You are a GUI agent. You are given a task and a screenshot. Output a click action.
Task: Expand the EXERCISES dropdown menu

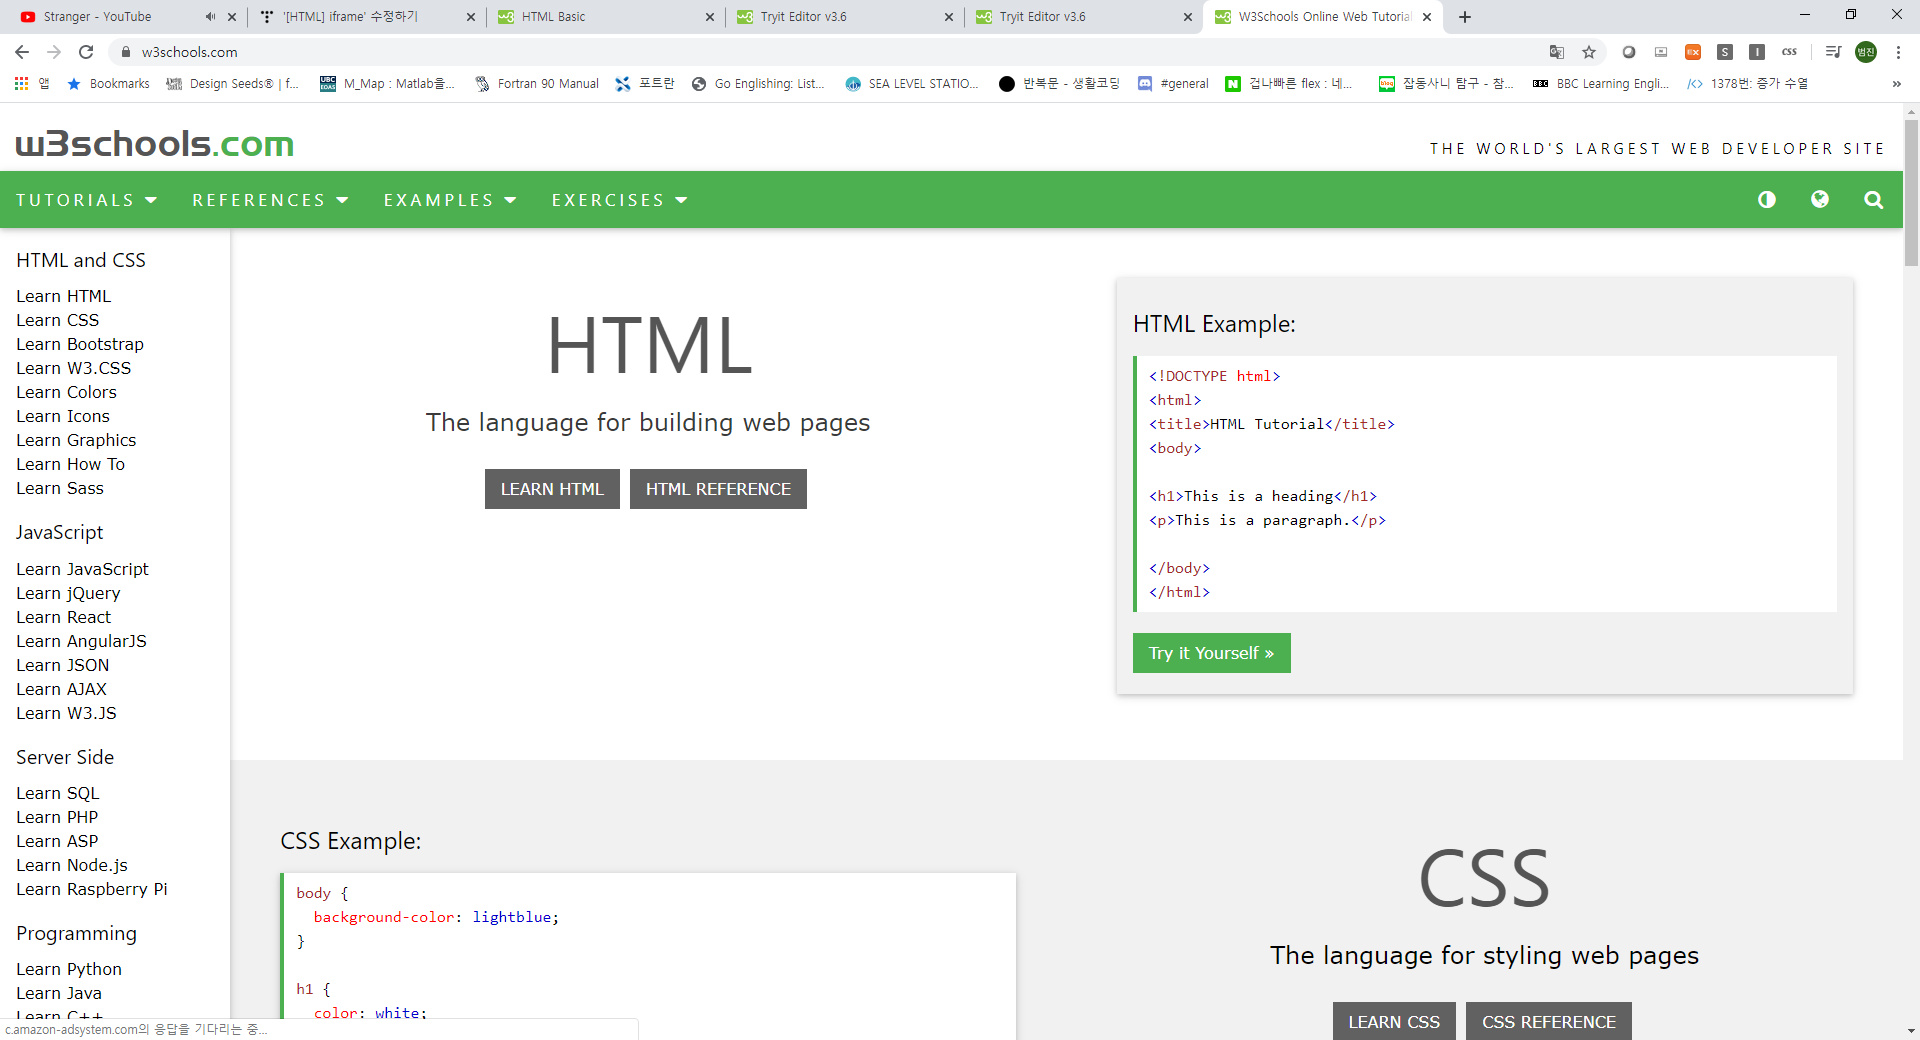click(x=620, y=200)
